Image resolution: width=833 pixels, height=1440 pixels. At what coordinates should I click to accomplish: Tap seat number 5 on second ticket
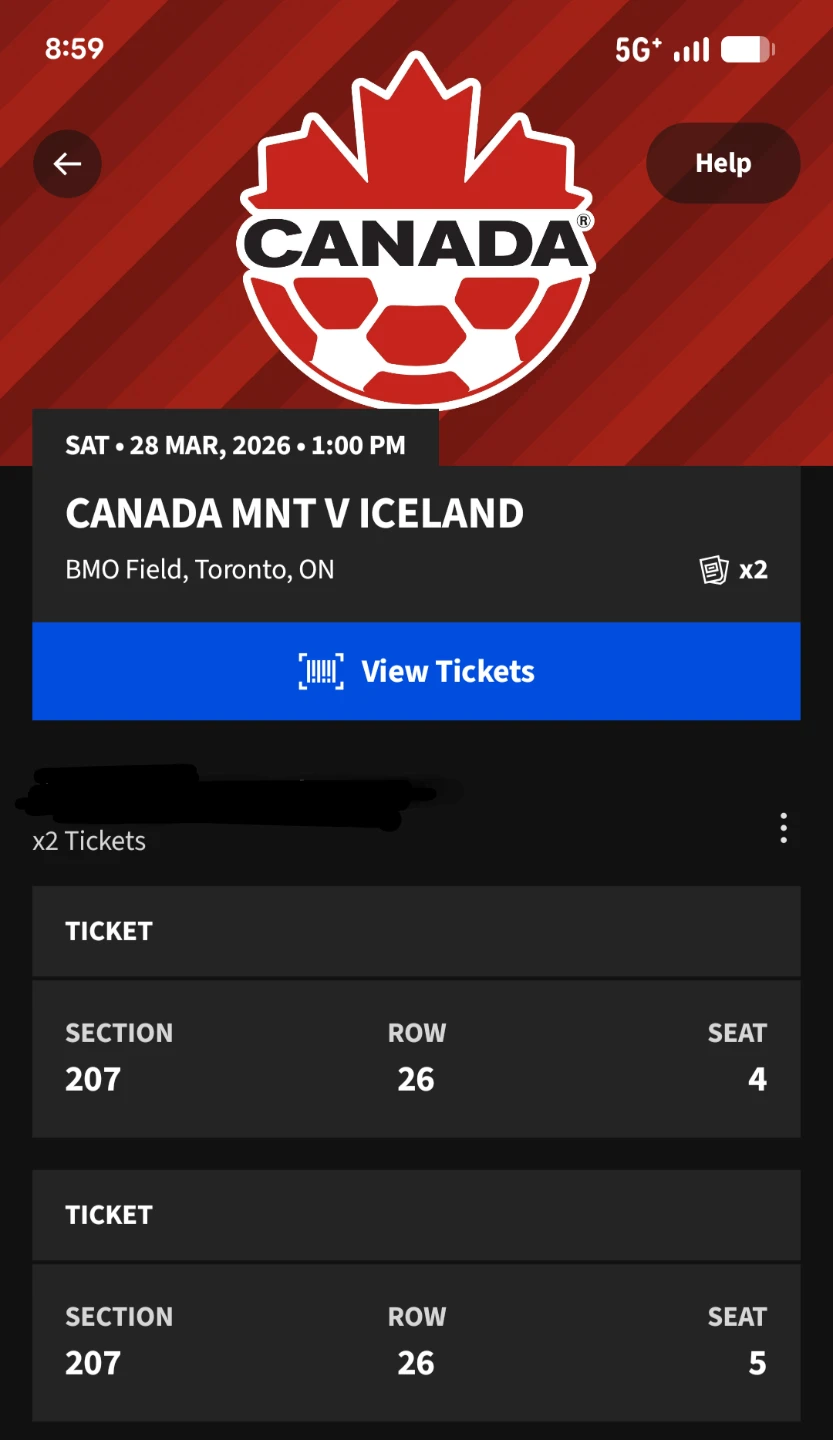click(757, 1363)
